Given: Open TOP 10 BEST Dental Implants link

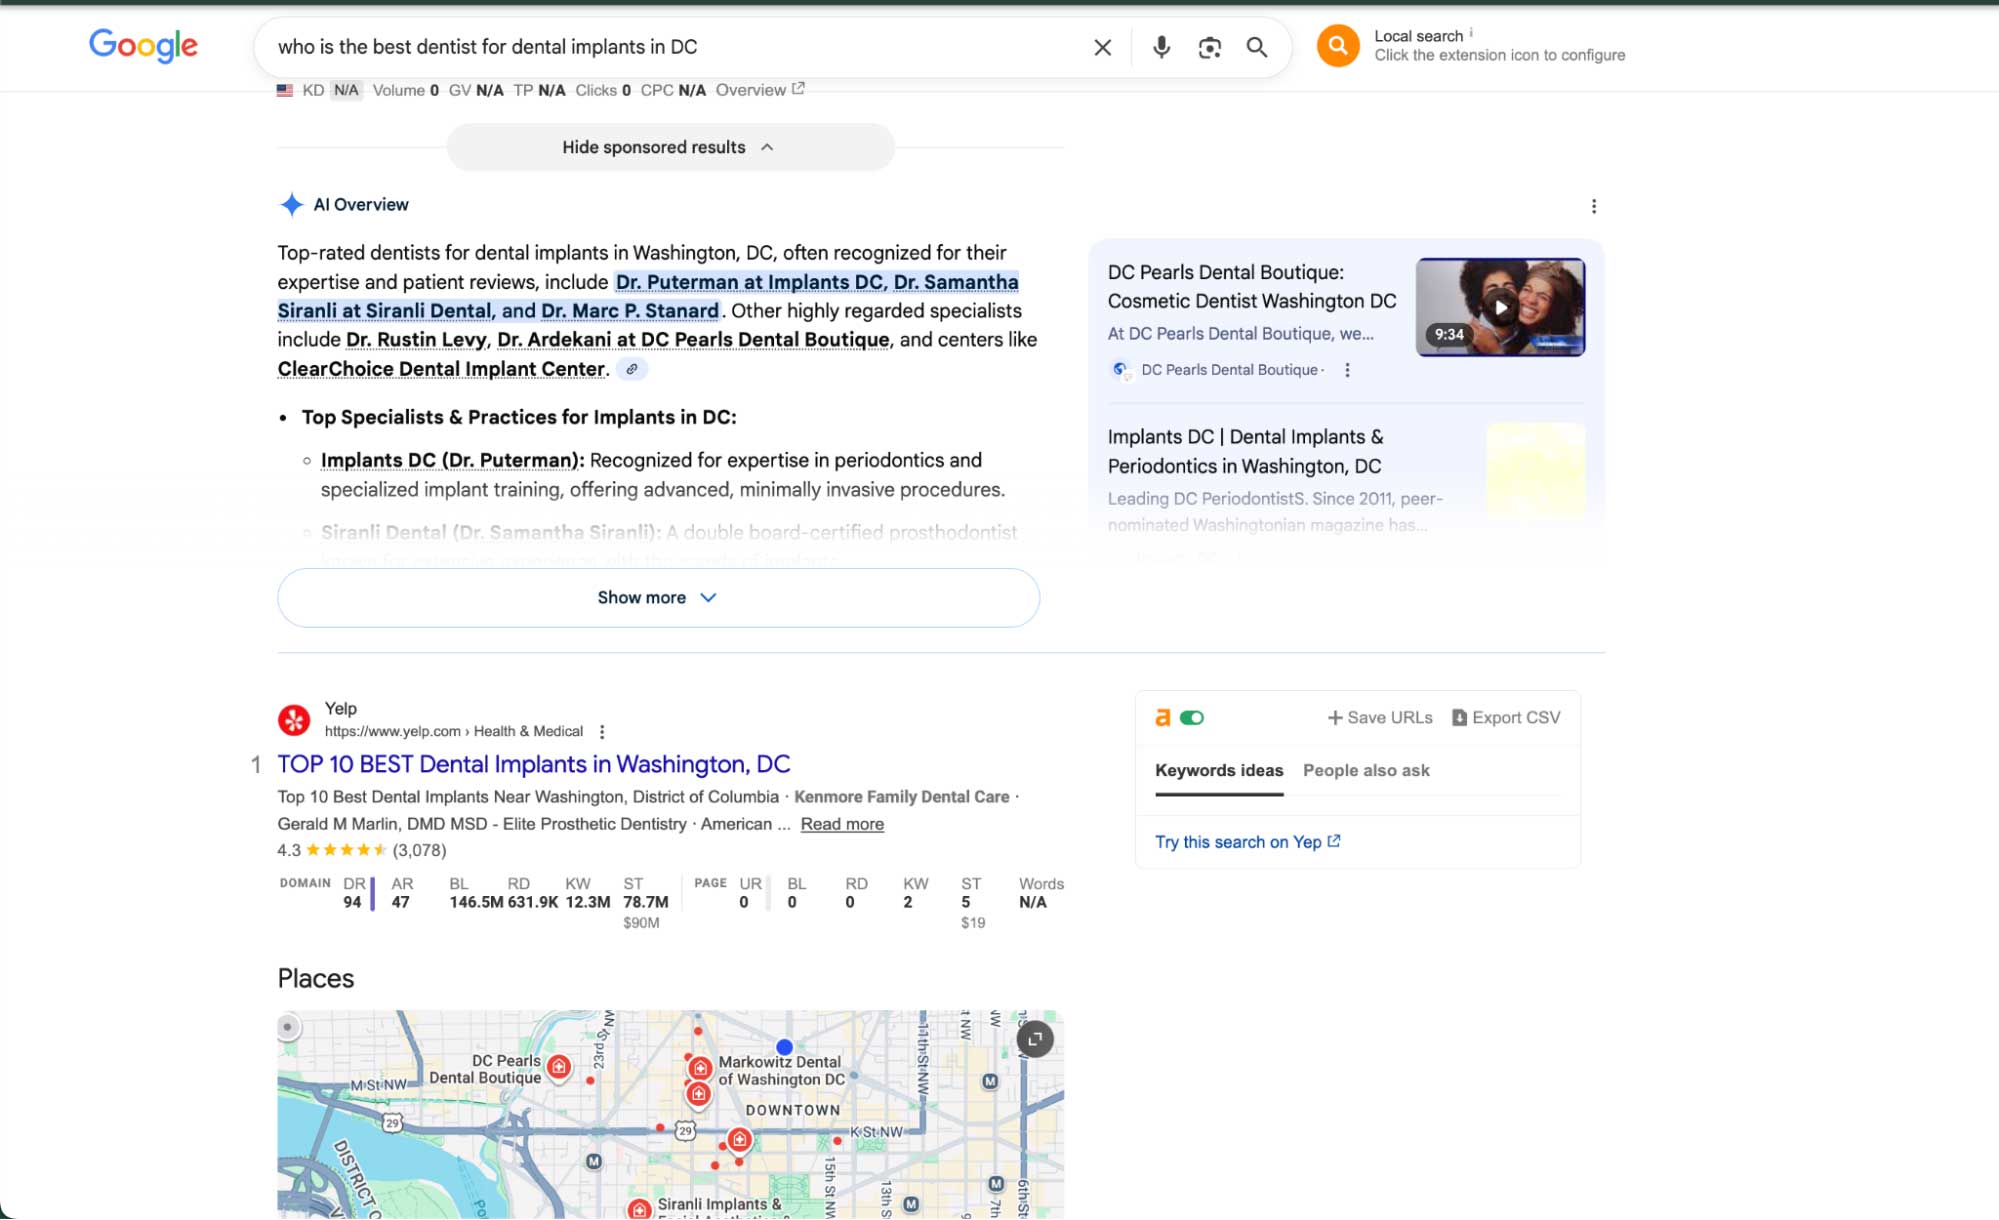Looking at the screenshot, I should click(533, 764).
